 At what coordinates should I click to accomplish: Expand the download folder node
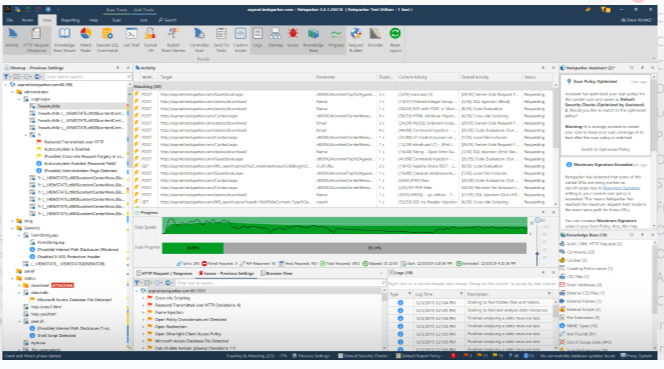pos(19,286)
